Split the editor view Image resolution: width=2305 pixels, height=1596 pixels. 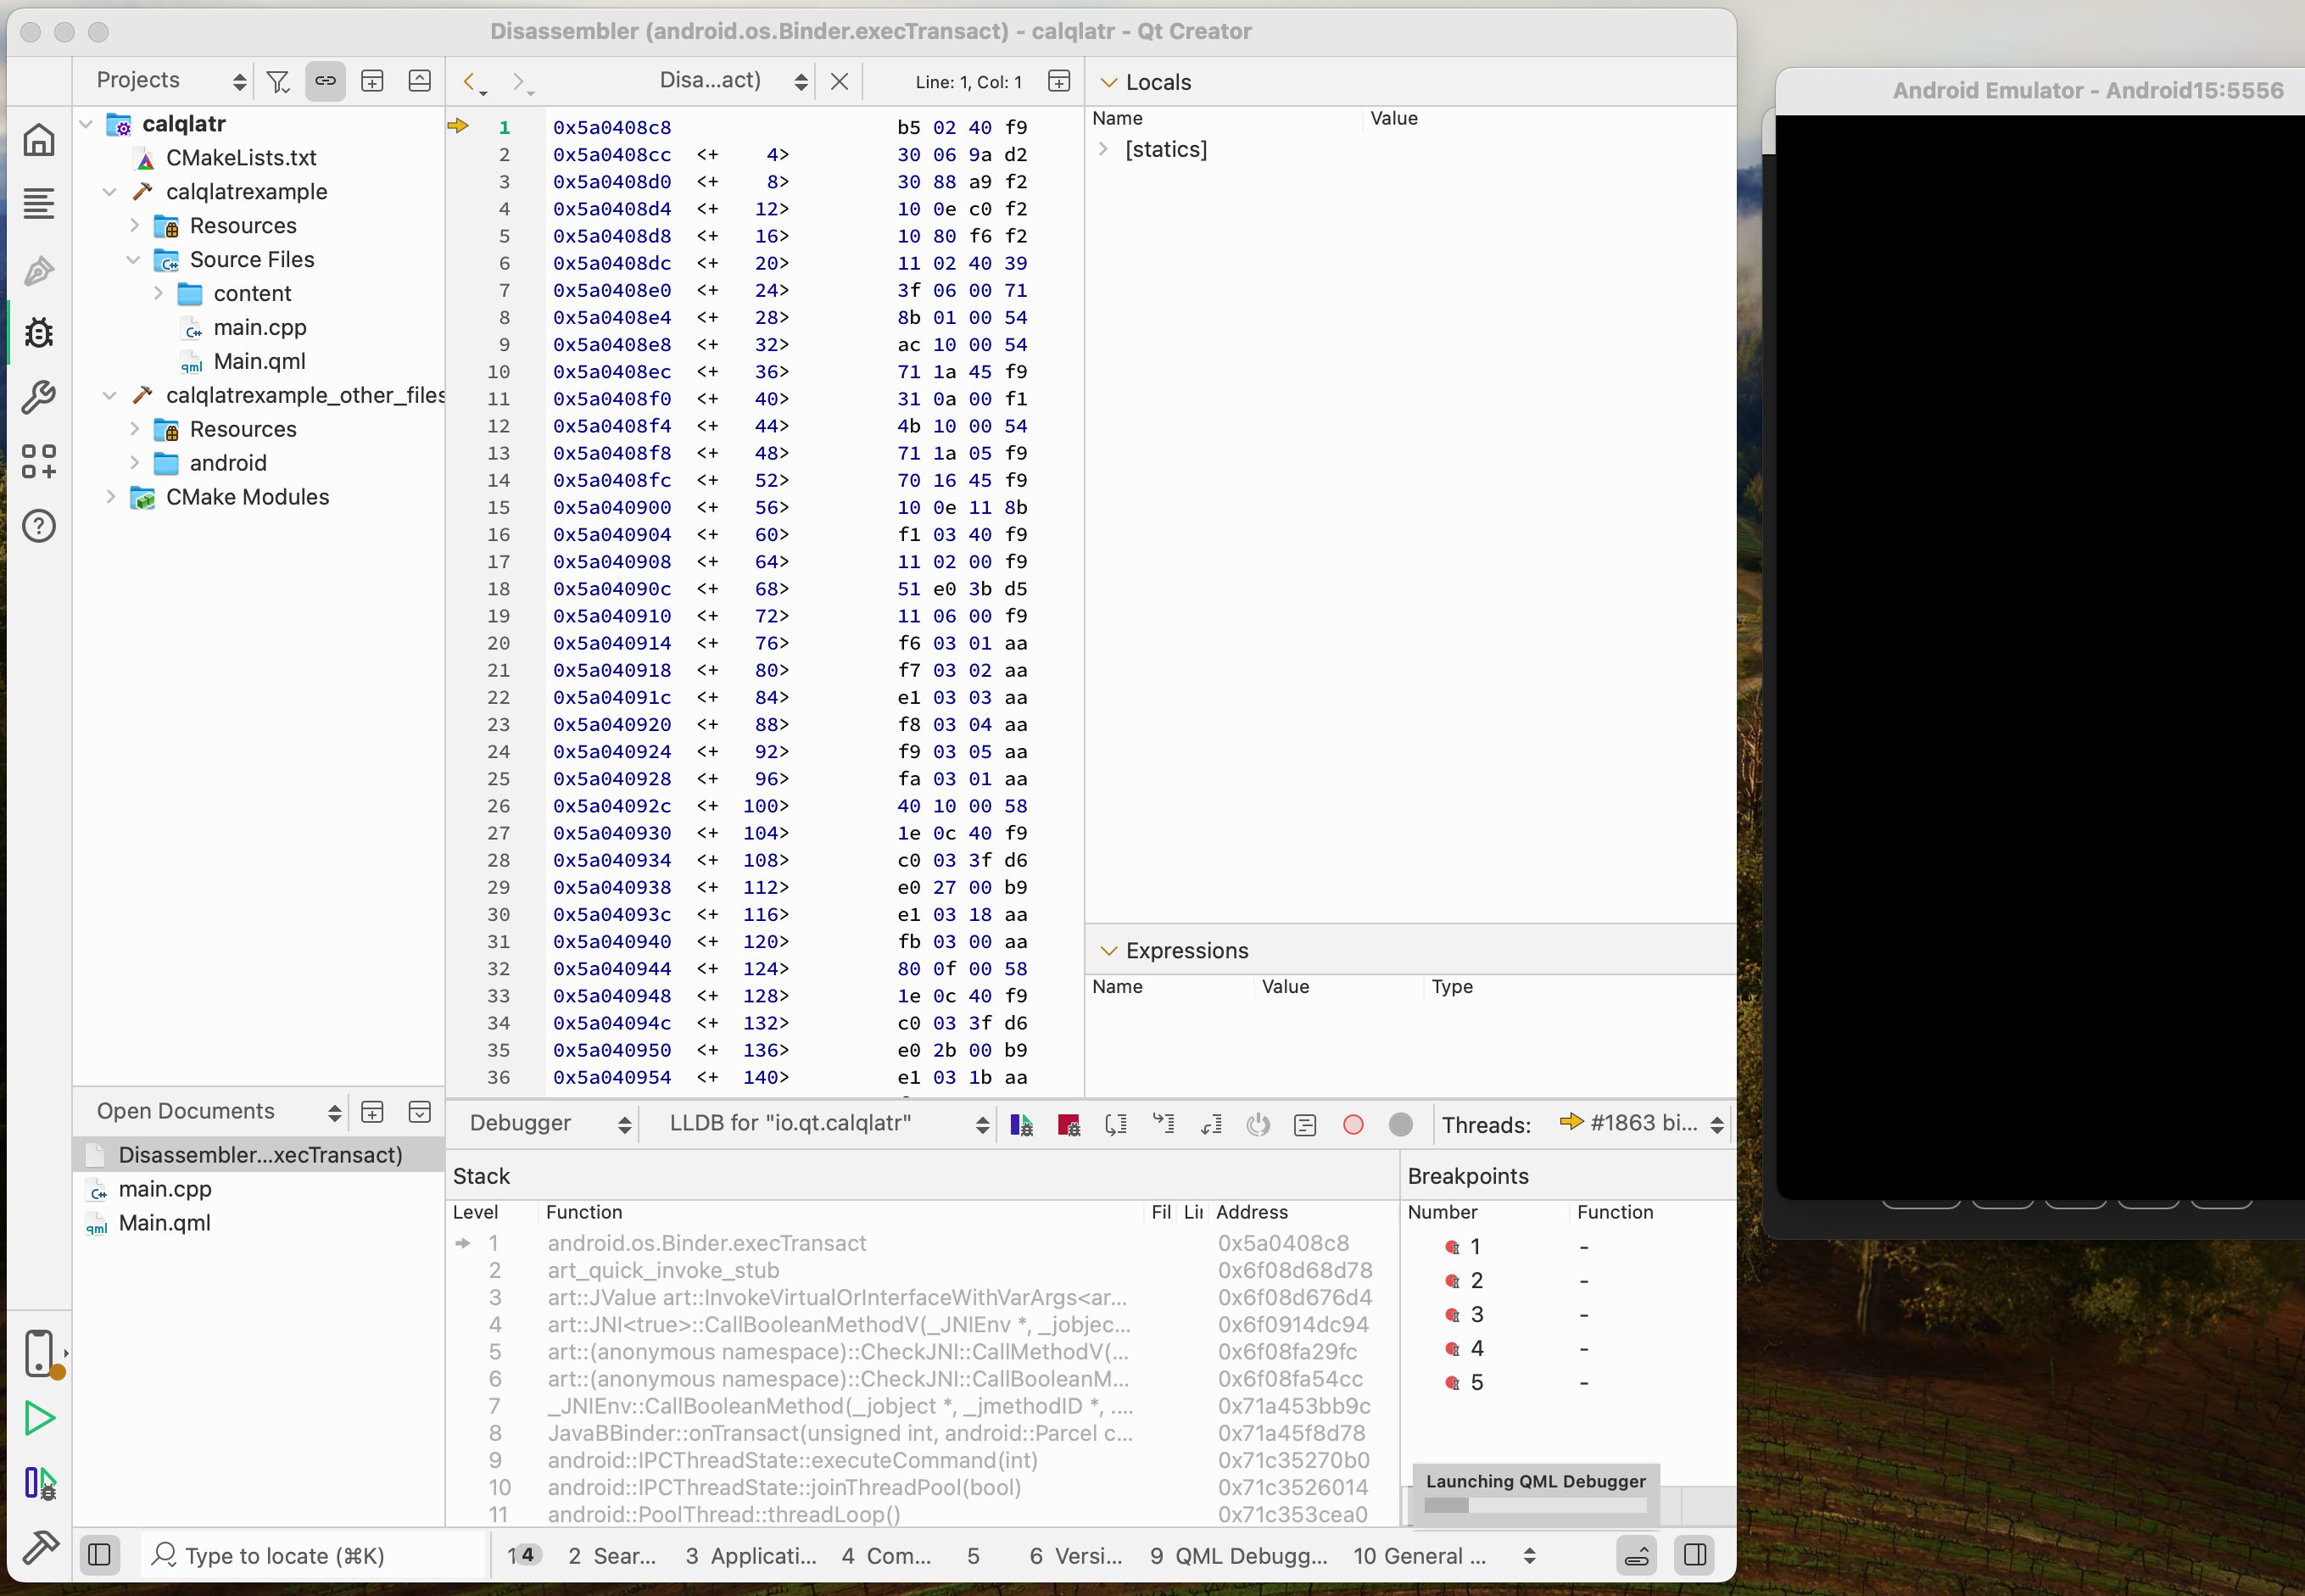pos(1059,82)
